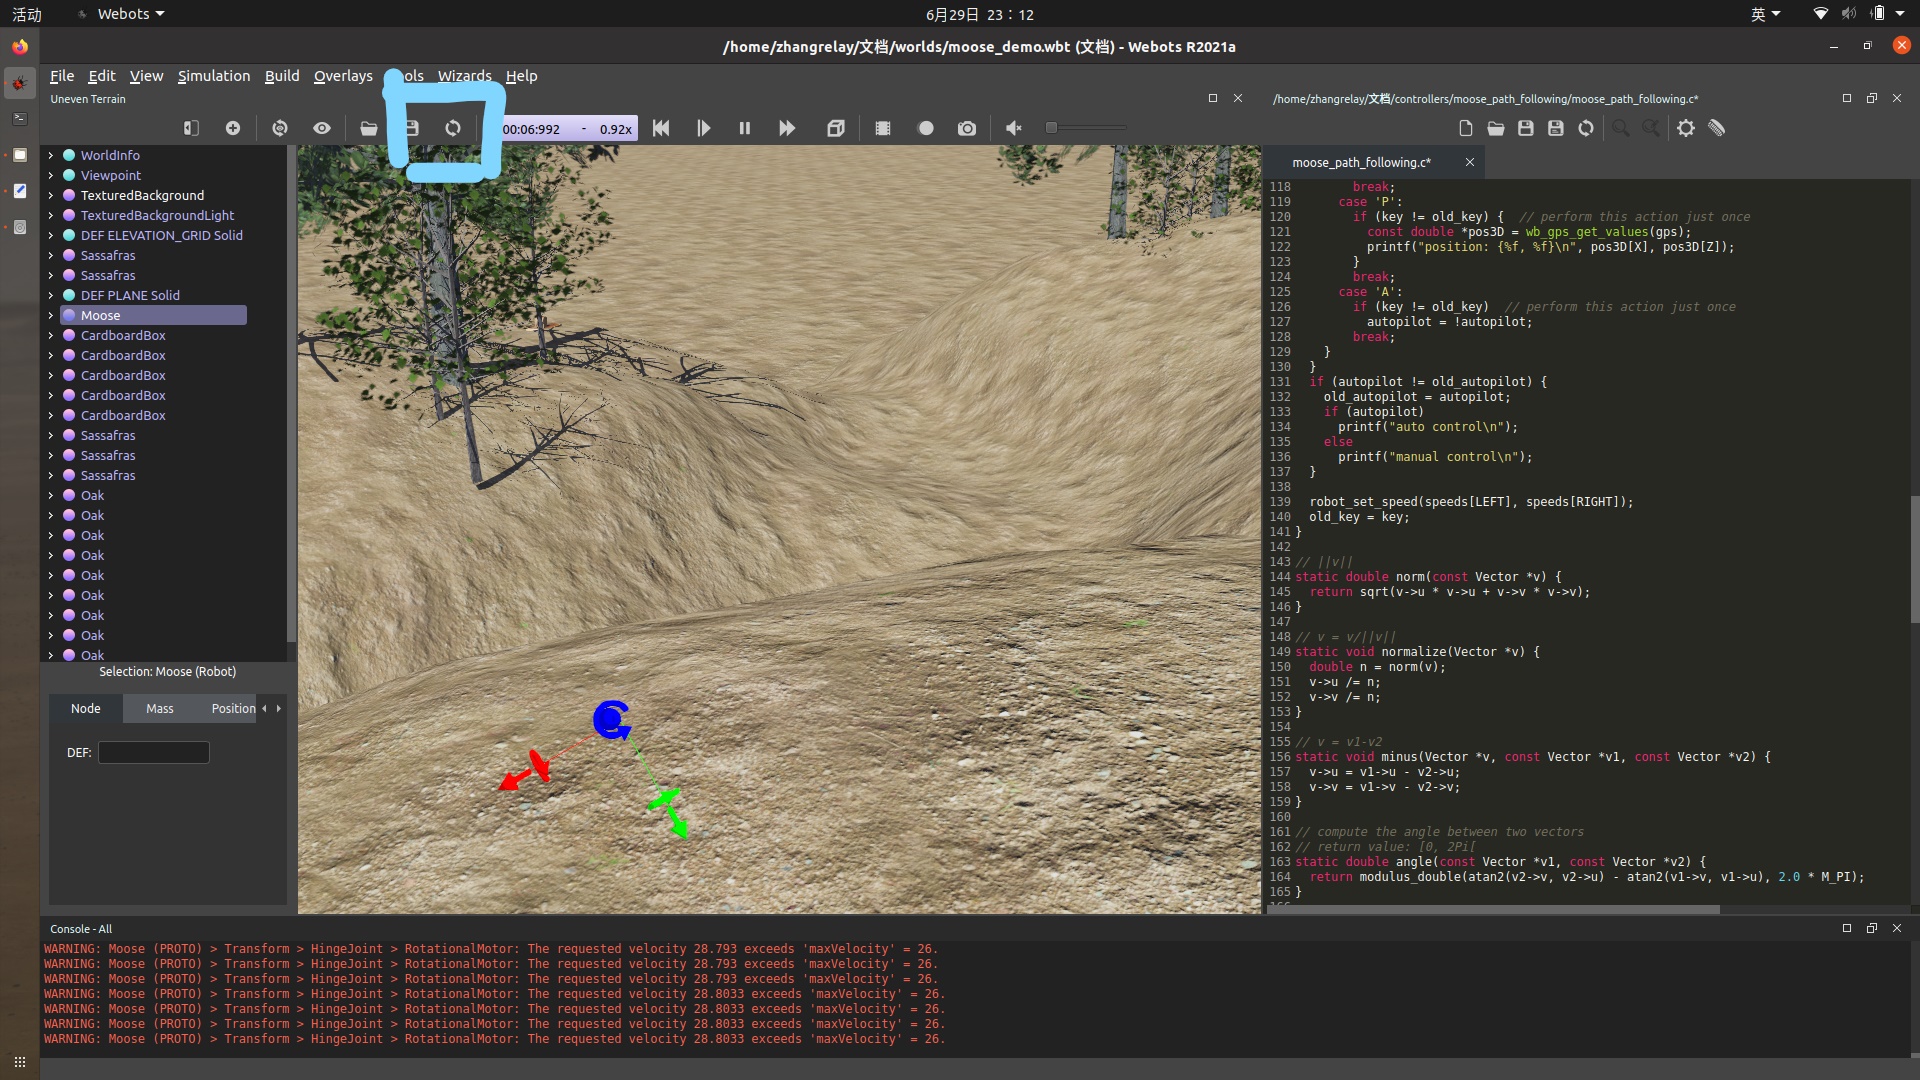
Task: Toggle 3D rendering cube icon
Action: coord(836,128)
